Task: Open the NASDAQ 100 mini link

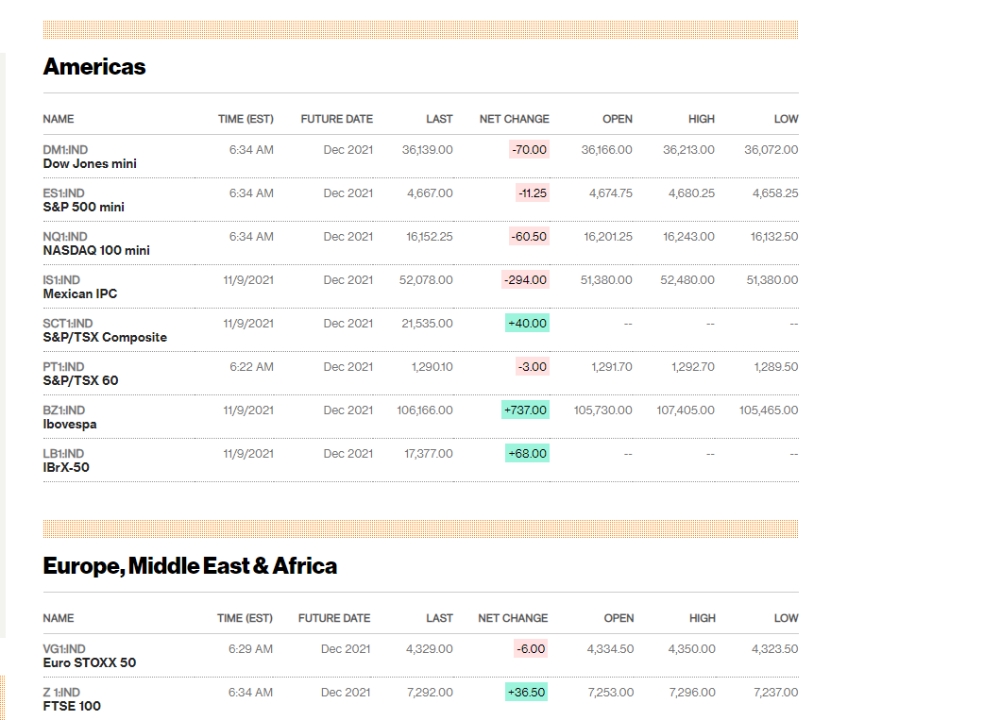Action: 96,251
